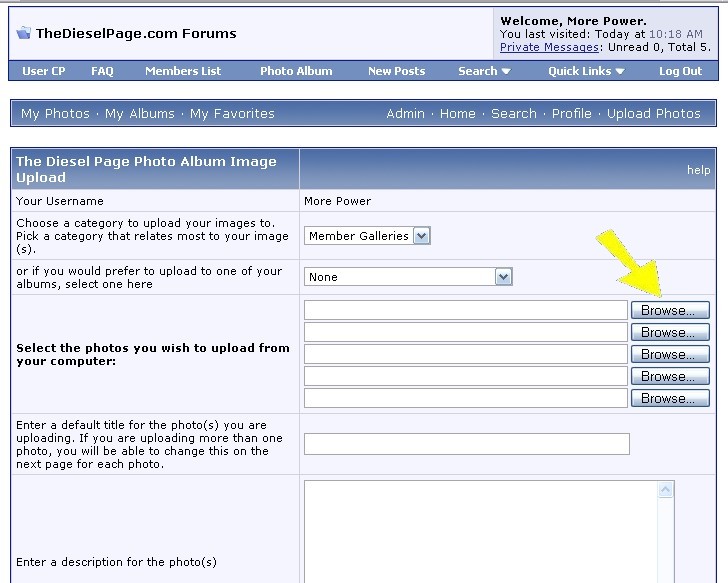728x583 pixels.
Task: Open the Member Galleries category dropdown
Action: pyautogui.click(x=421, y=236)
